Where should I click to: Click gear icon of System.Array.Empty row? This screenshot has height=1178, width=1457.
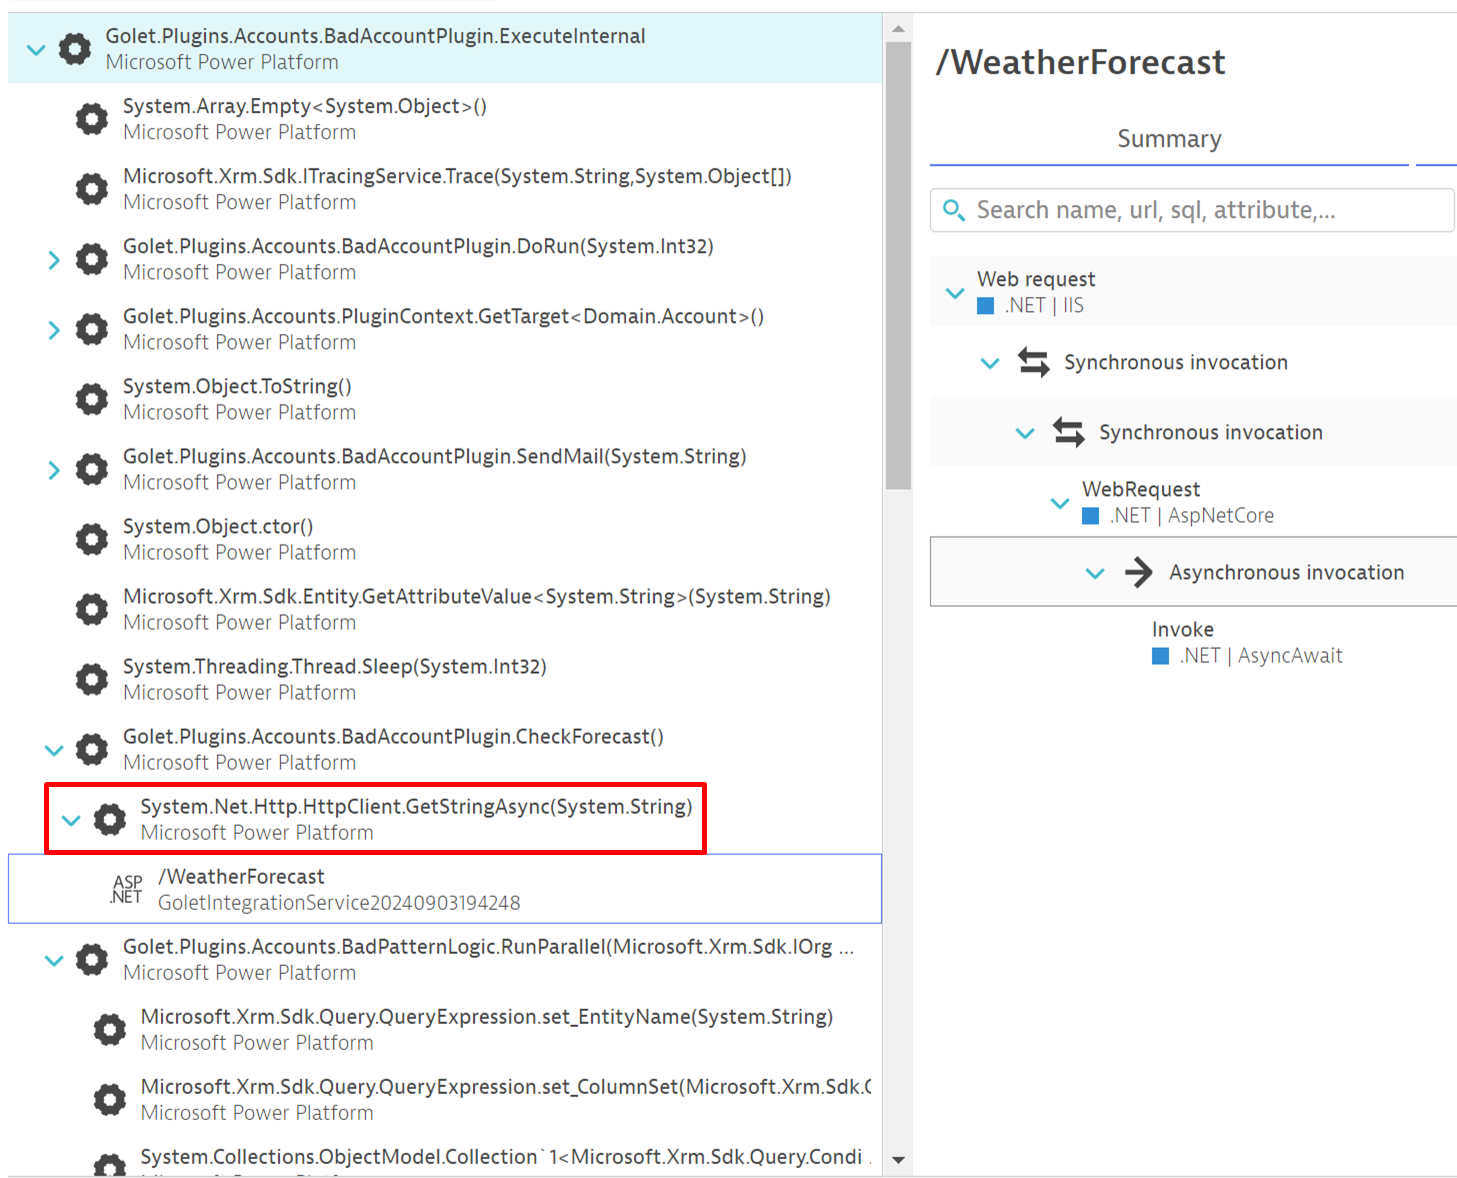(92, 118)
